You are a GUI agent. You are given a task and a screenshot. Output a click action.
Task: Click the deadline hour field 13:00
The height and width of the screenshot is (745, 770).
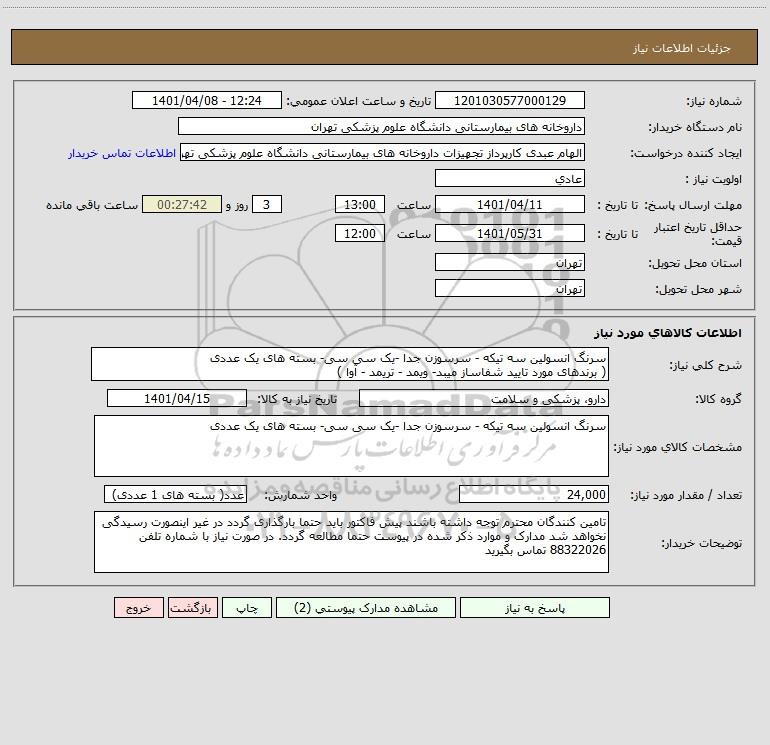point(359,204)
